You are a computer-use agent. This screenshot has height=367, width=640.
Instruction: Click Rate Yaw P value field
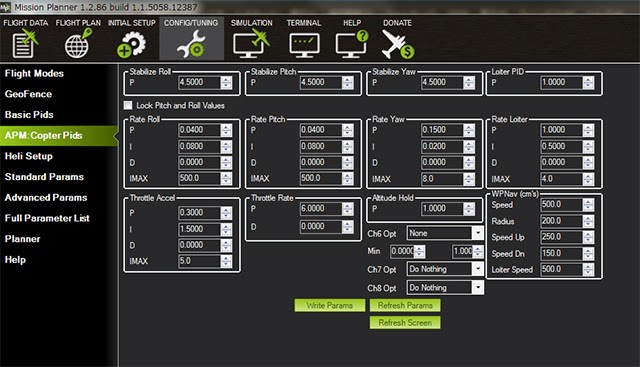click(x=442, y=130)
